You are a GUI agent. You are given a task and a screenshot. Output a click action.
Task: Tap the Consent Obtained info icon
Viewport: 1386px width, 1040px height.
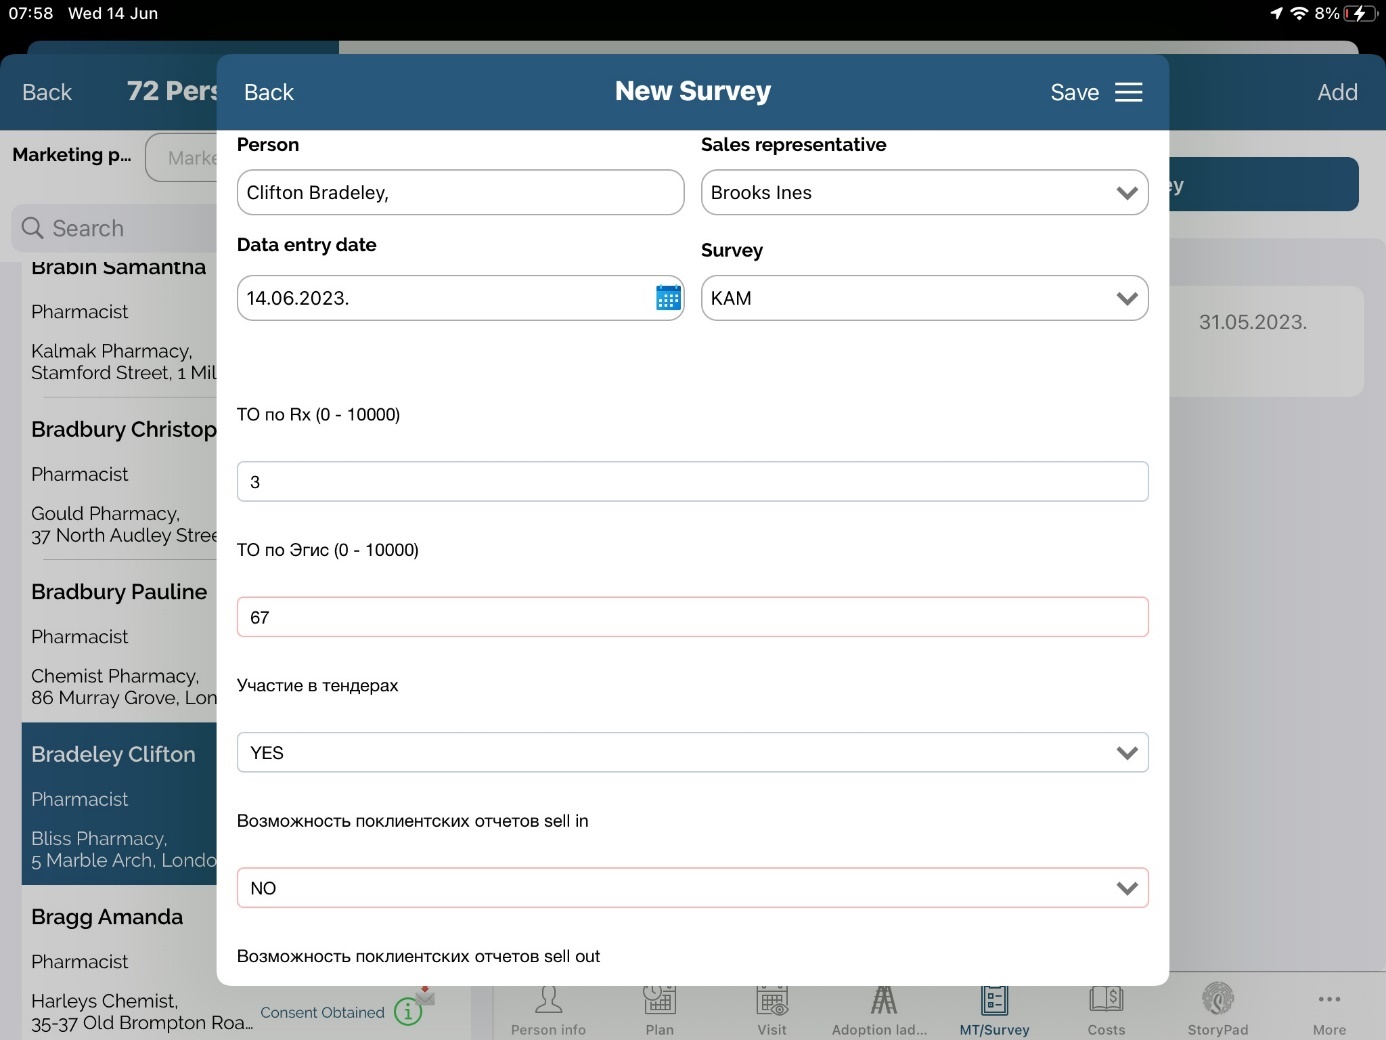(407, 1012)
